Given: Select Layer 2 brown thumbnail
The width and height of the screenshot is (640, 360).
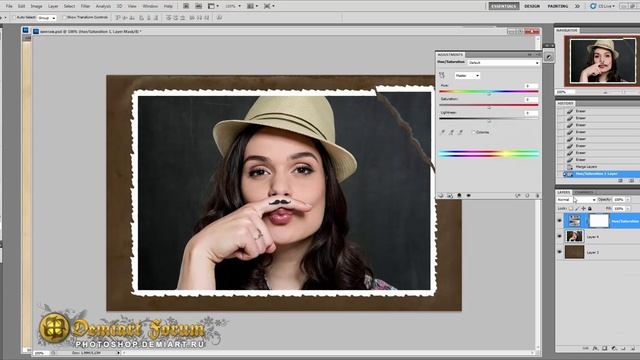Looking at the screenshot, I should tap(574, 252).
